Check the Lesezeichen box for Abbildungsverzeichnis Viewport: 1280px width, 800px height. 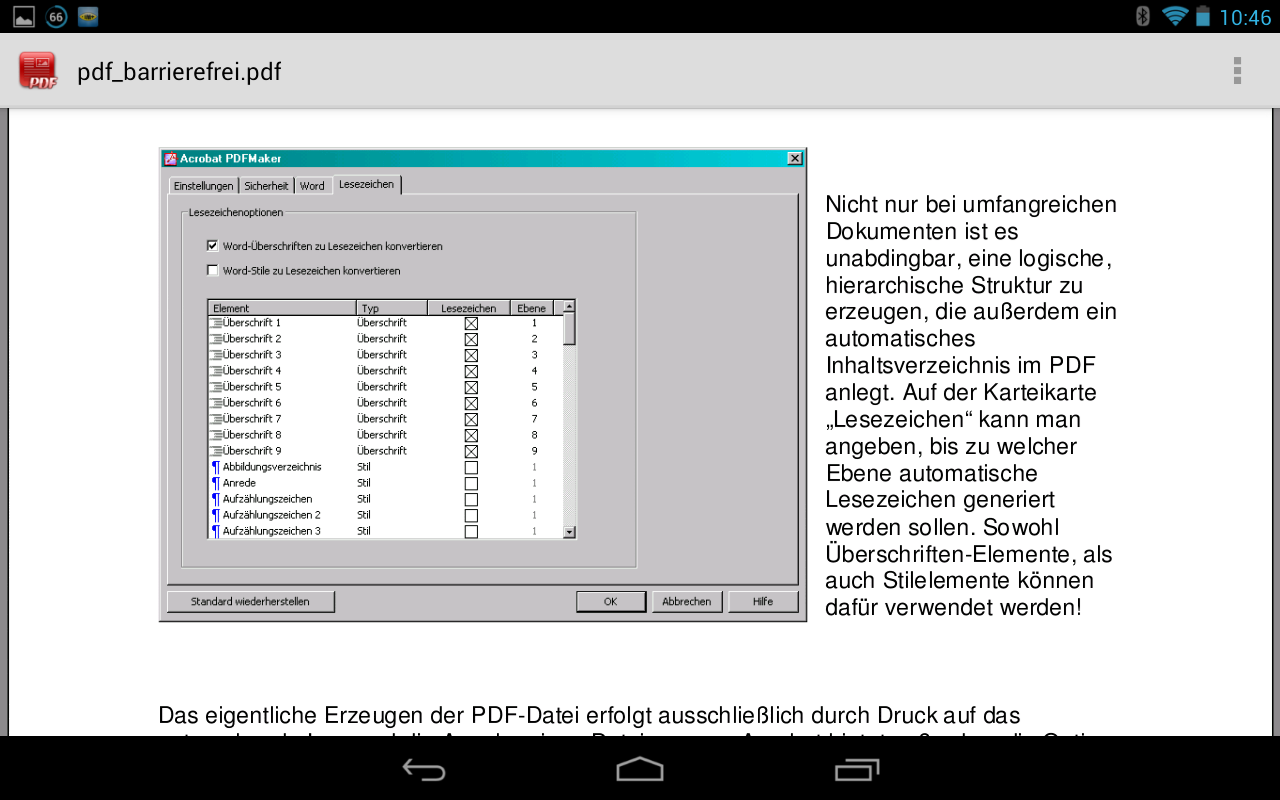(x=471, y=467)
